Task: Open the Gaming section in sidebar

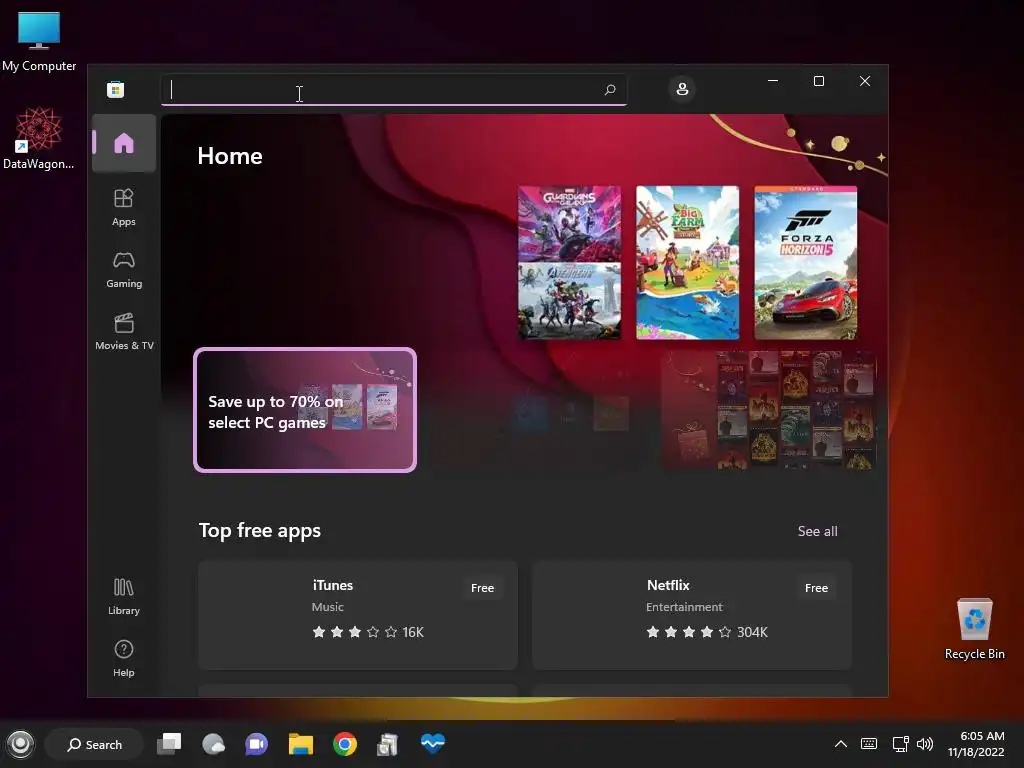Action: pos(123,270)
